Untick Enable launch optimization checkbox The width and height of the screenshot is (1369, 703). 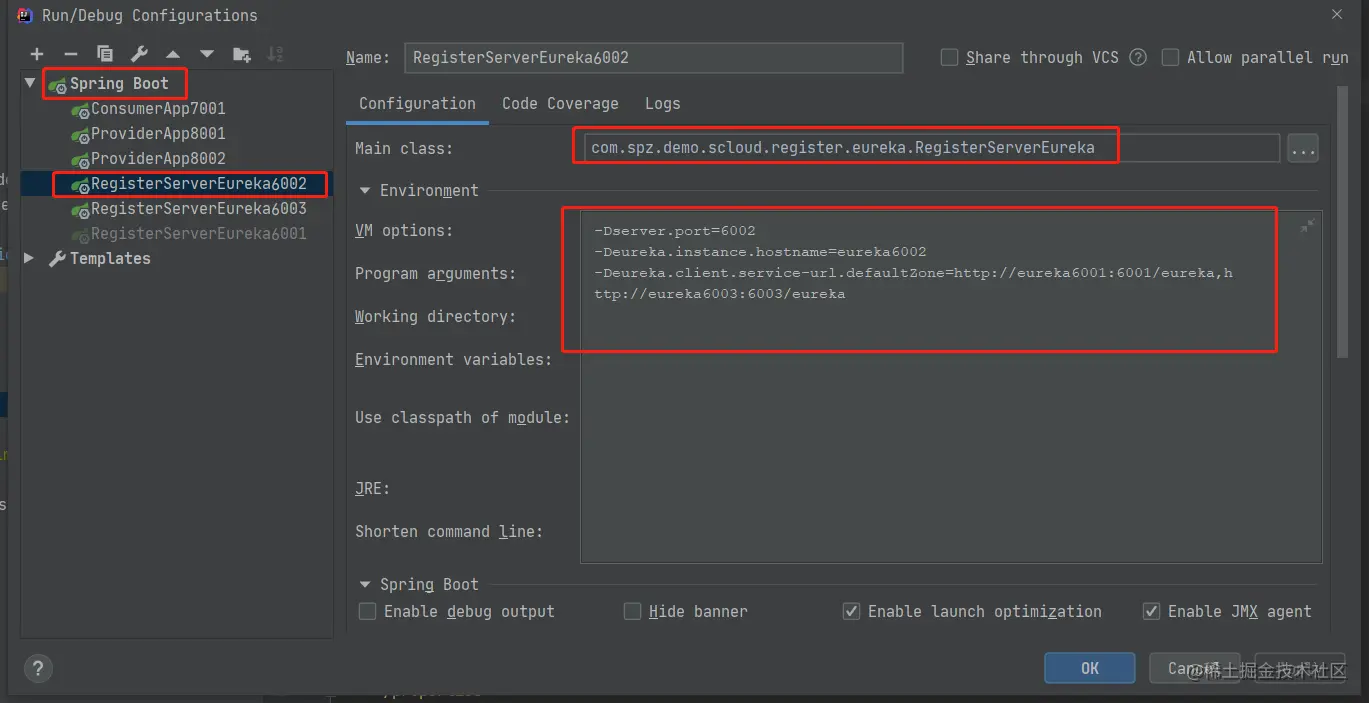[x=851, y=611]
